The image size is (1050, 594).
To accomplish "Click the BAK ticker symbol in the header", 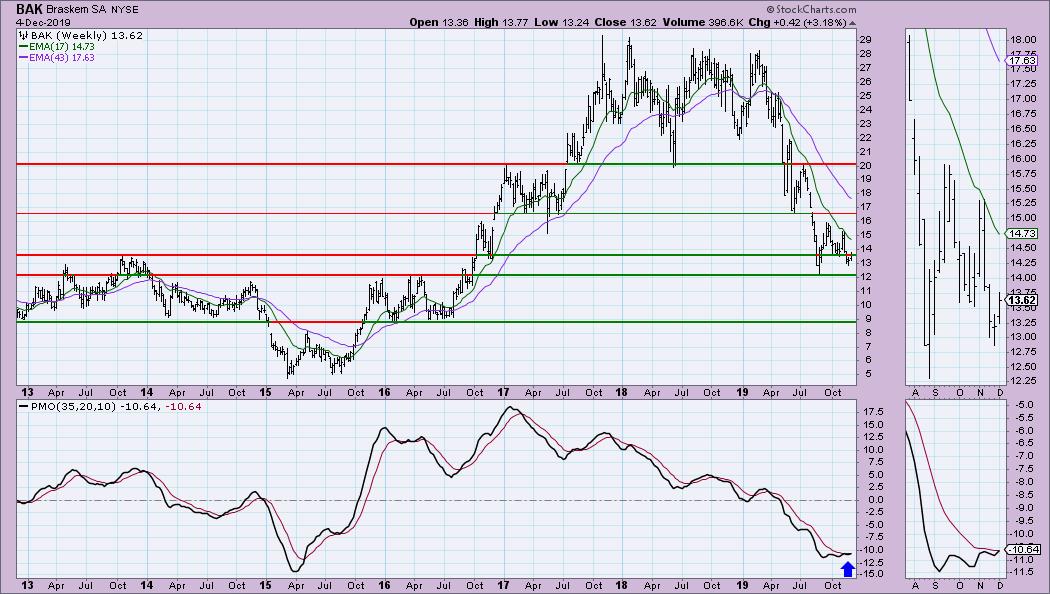I will click(x=29, y=9).
